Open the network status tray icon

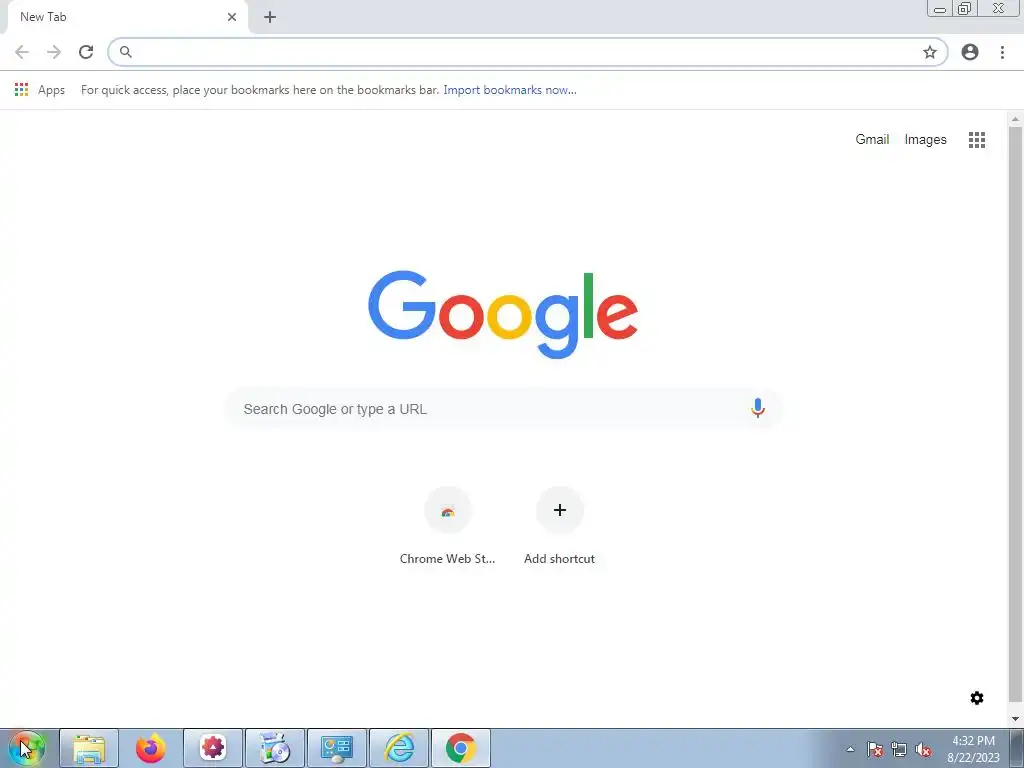(899, 749)
